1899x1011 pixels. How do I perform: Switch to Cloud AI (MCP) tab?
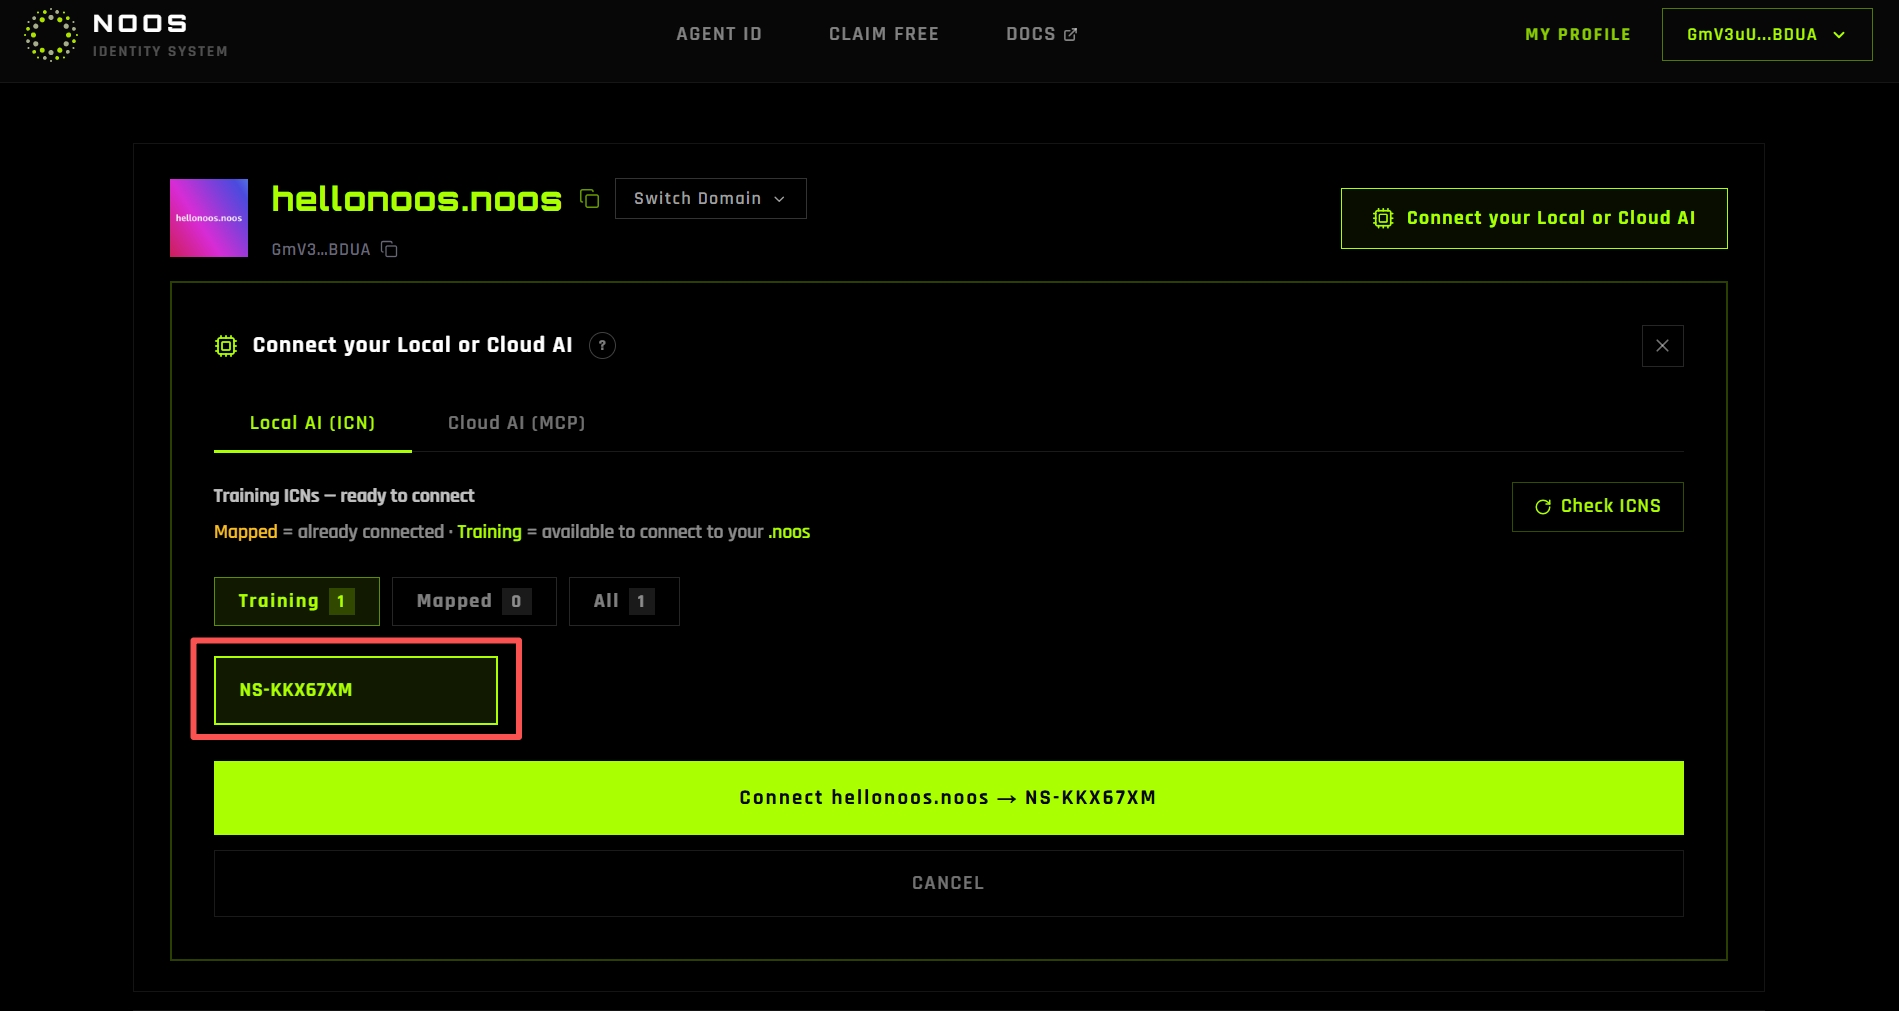(x=516, y=423)
